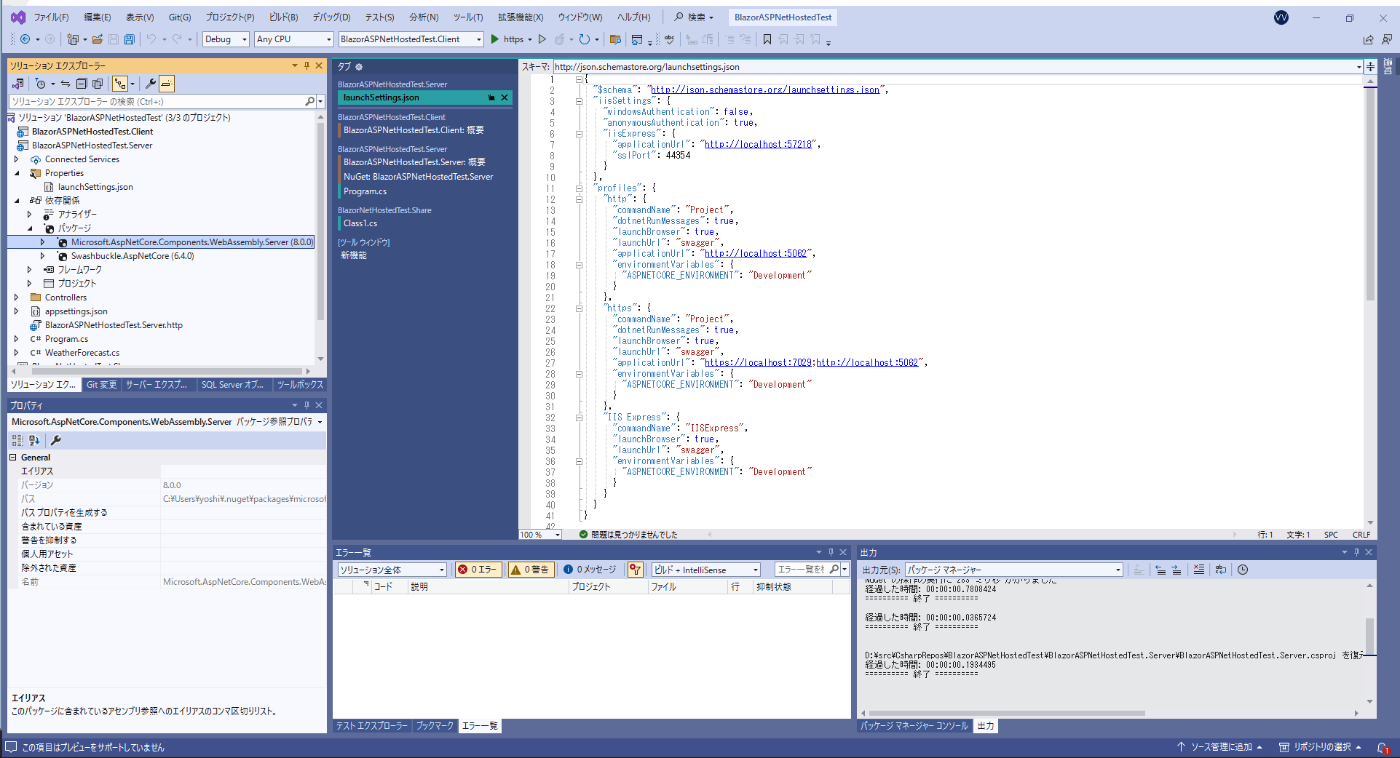
Task: Click the editor vertical scrollbar
Action: (x=1370, y=300)
